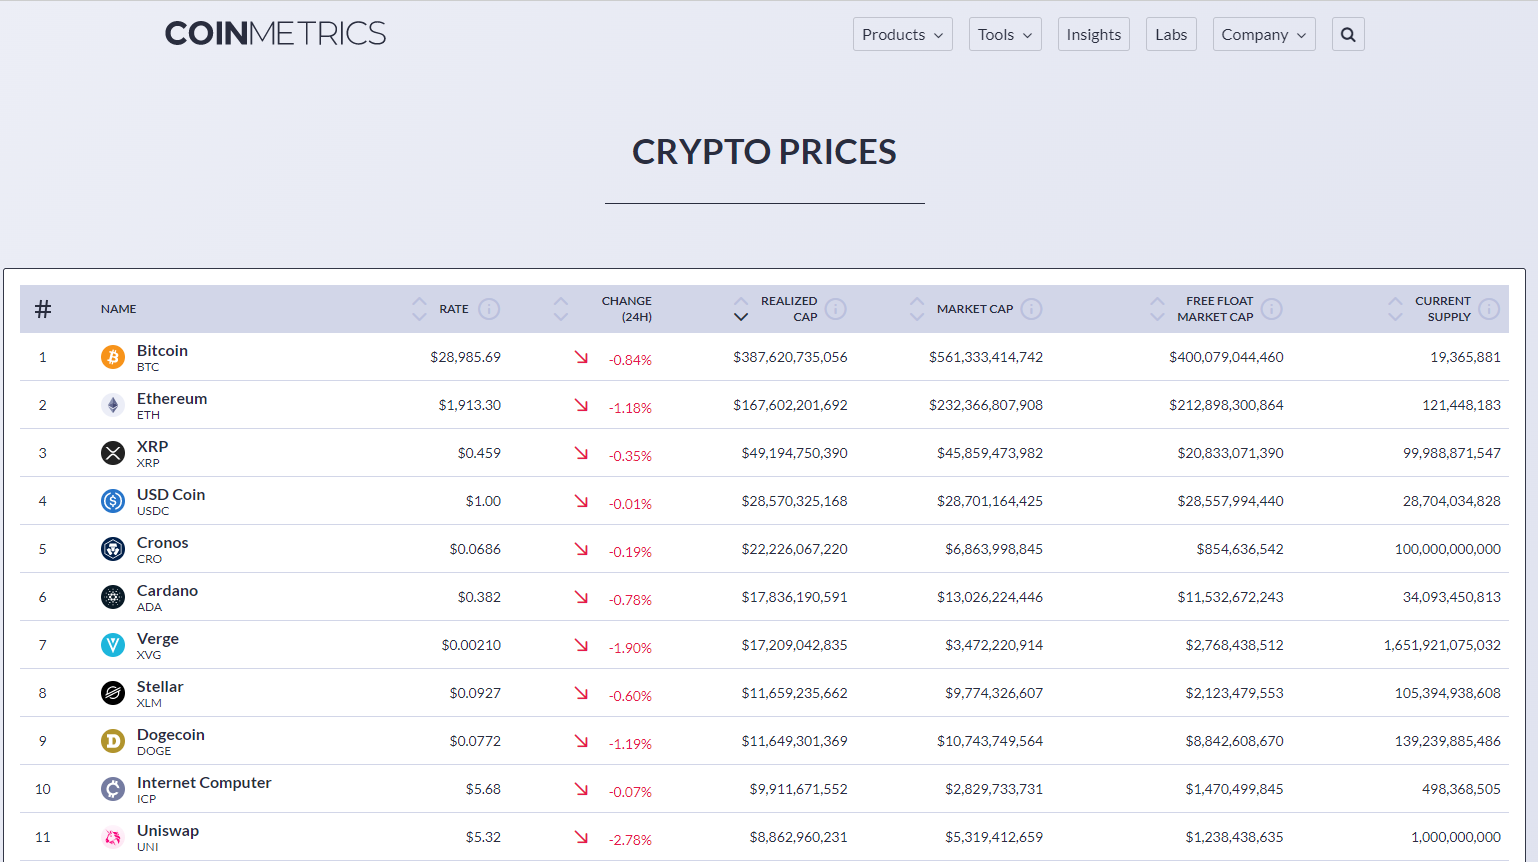1538x862 pixels.
Task: Open the Products dropdown menu
Action: [903, 34]
